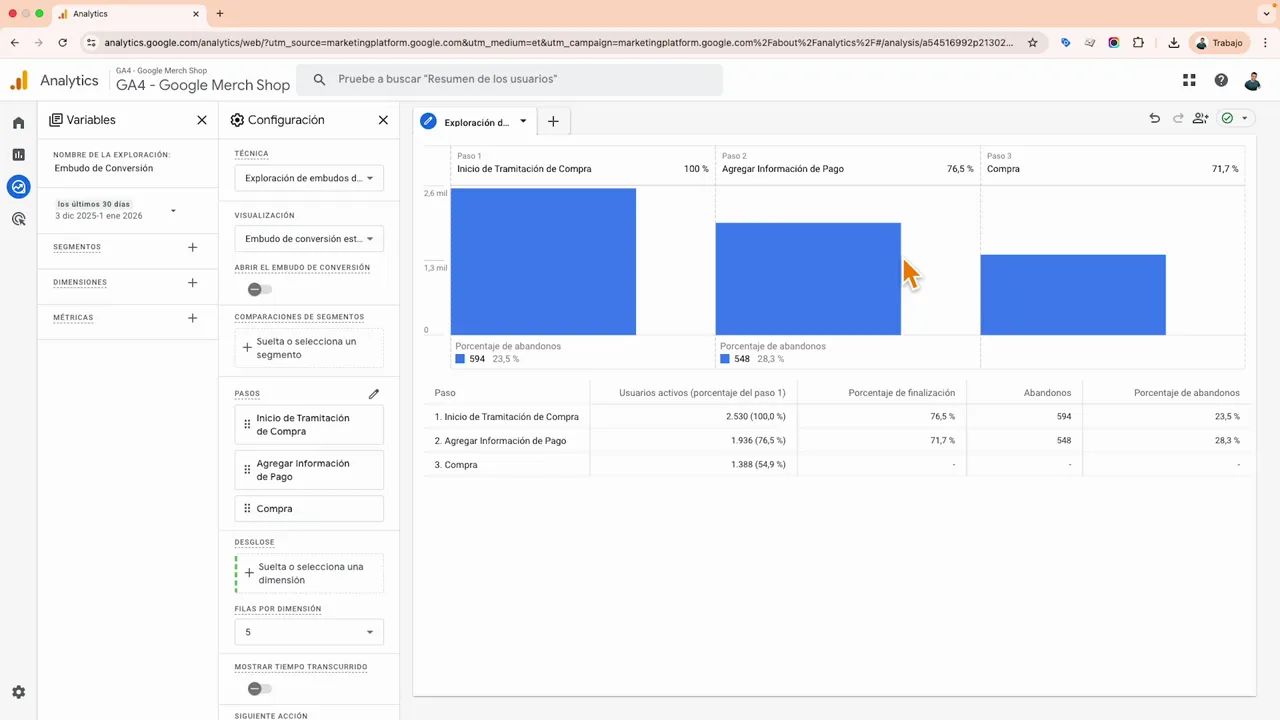Toggle Abrir el embudo de conversión switch
1280x720 pixels.
tap(260, 289)
